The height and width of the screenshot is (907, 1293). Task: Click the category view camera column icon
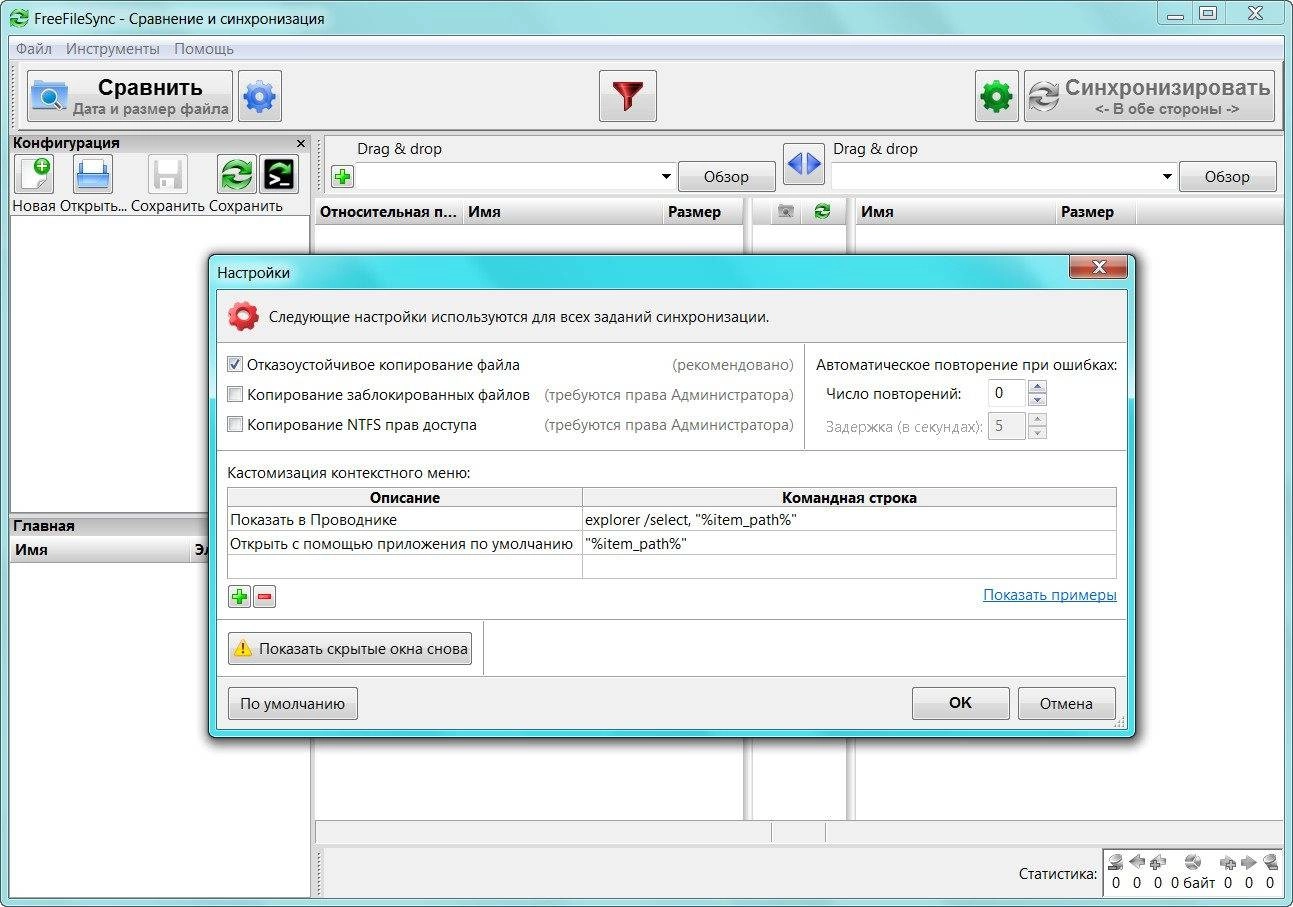click(786, 212)
